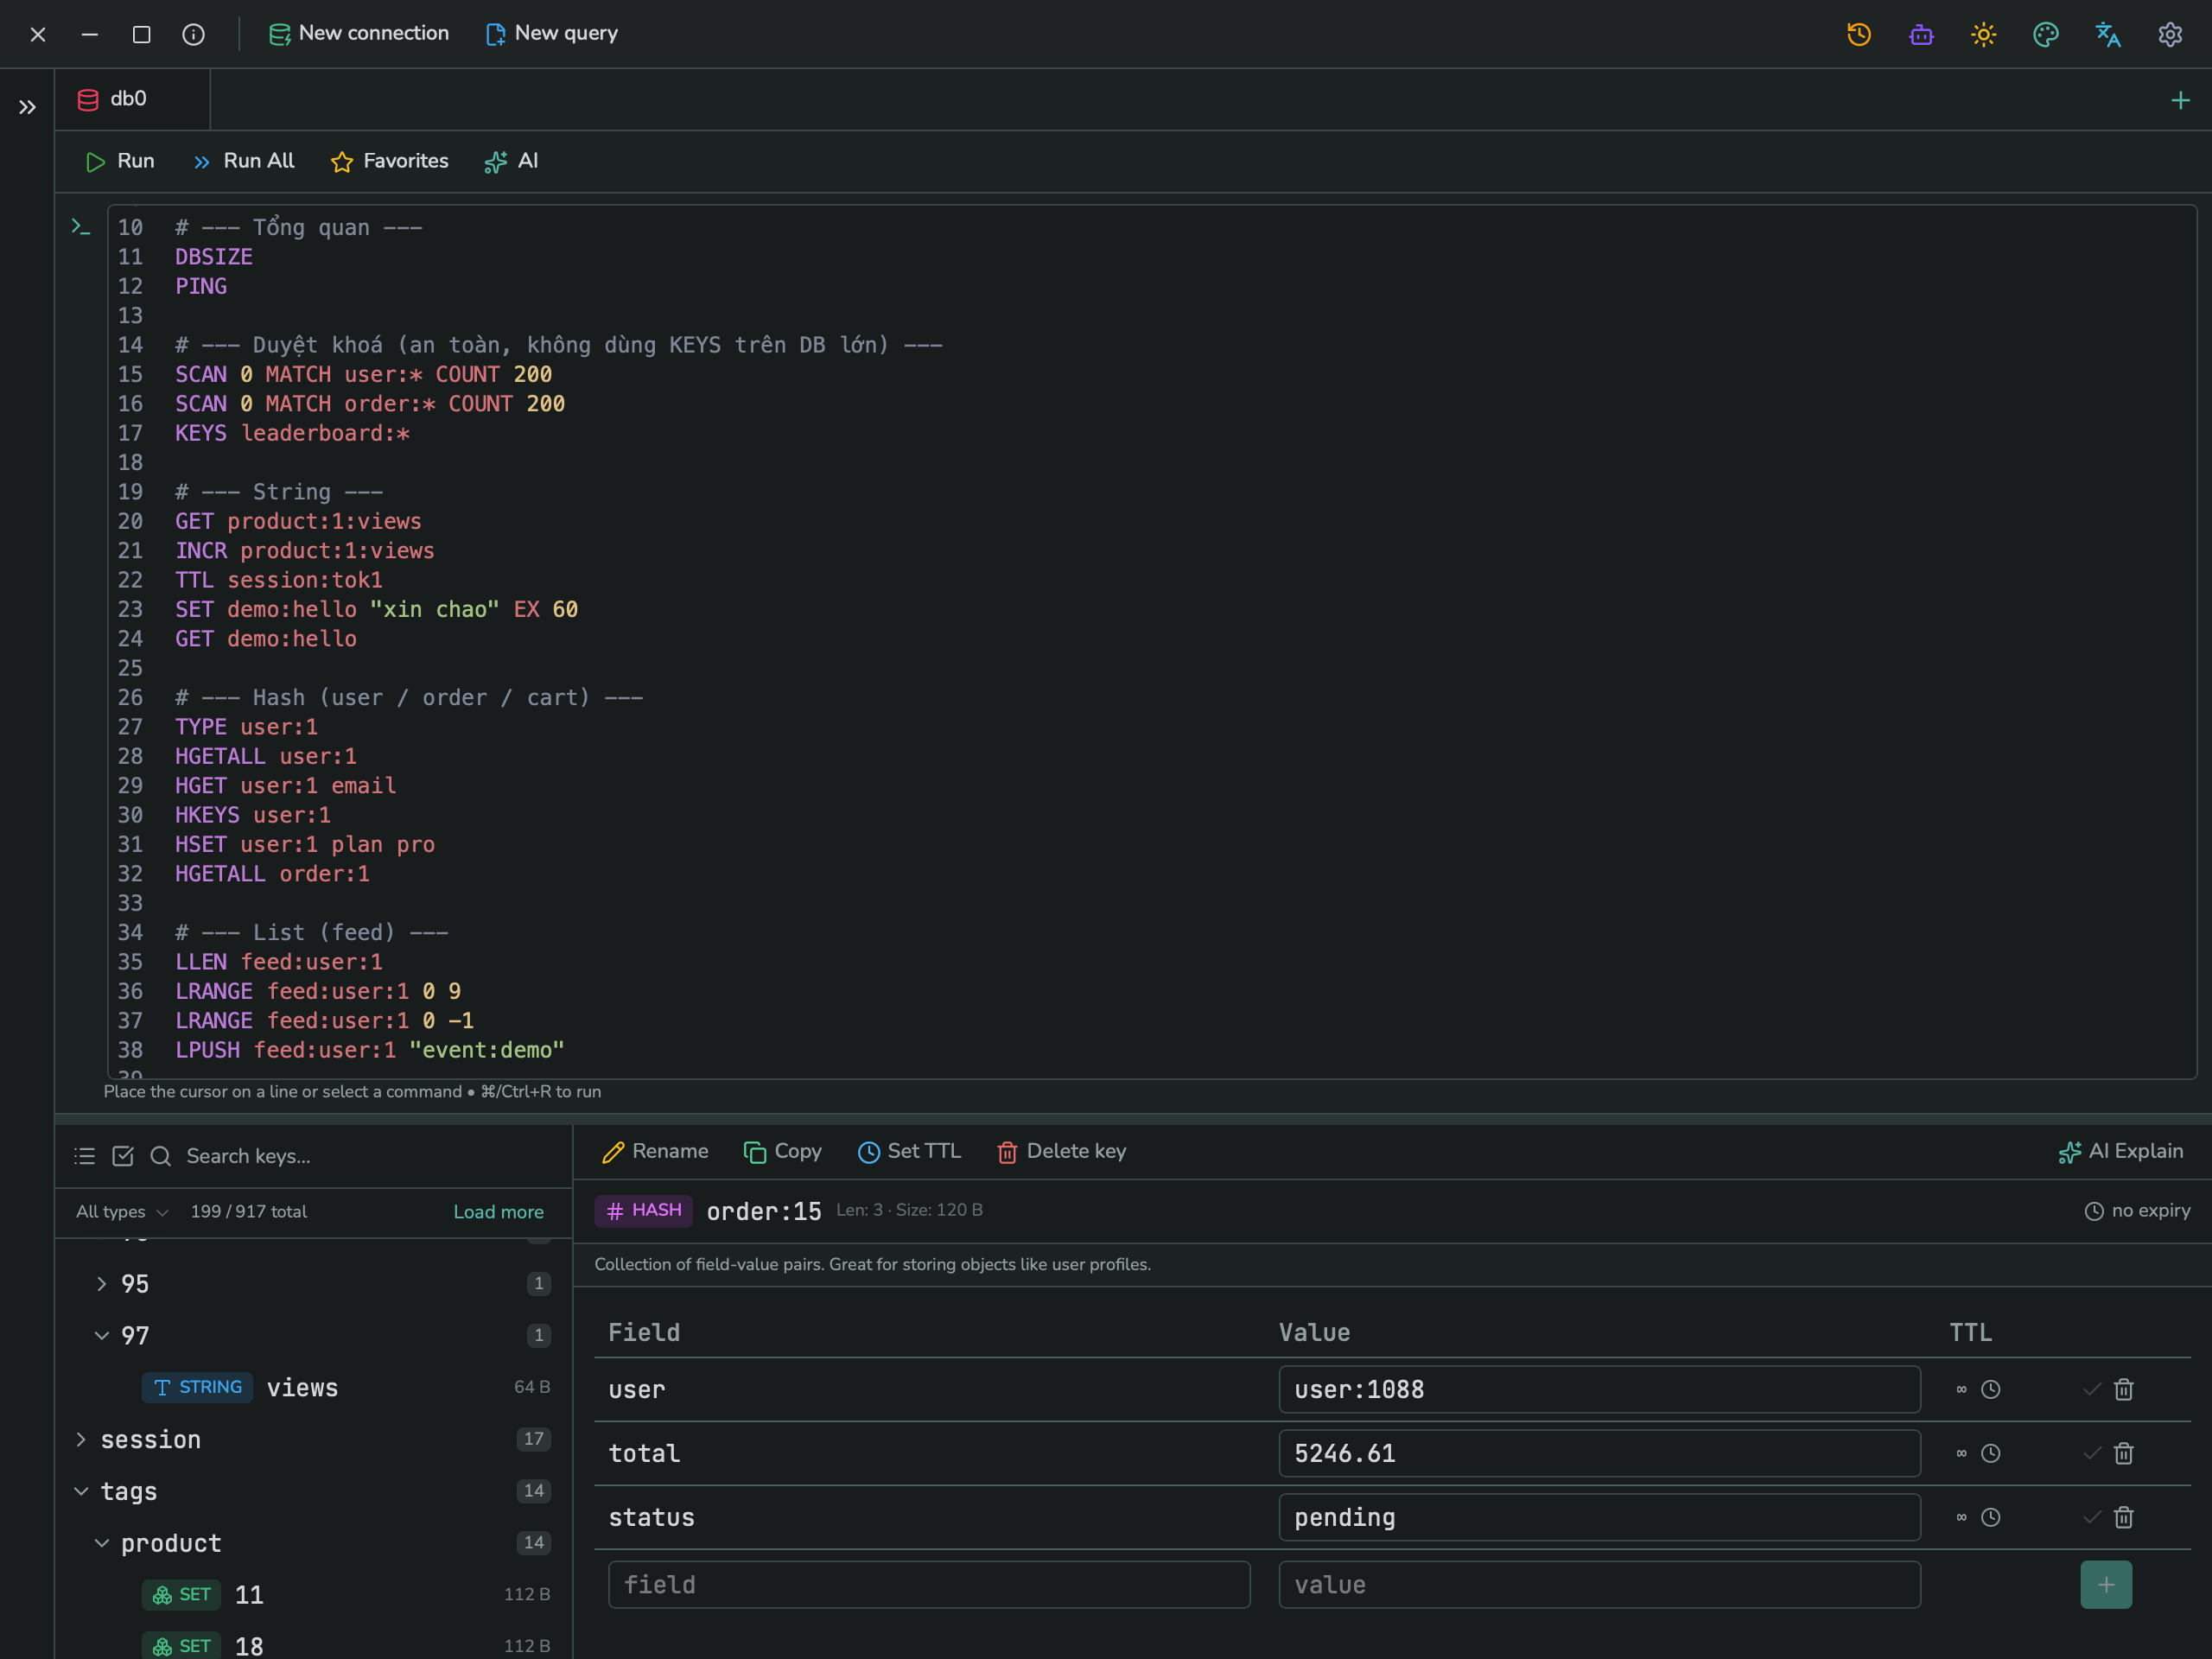Open the color palette theme icon
This screenshot has width=2212, height=1659.
[x=2046, y=34]
